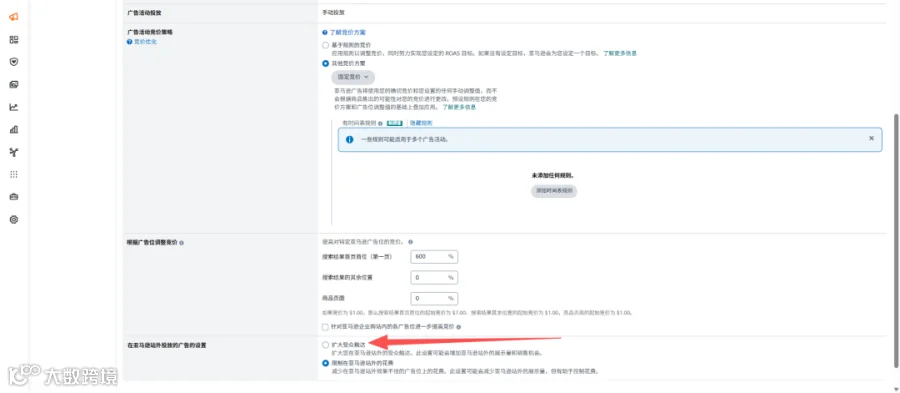Edit the 搜索结果首页首位 percentage field
This screenshot has width=900, height=393.
pos(435,256)
